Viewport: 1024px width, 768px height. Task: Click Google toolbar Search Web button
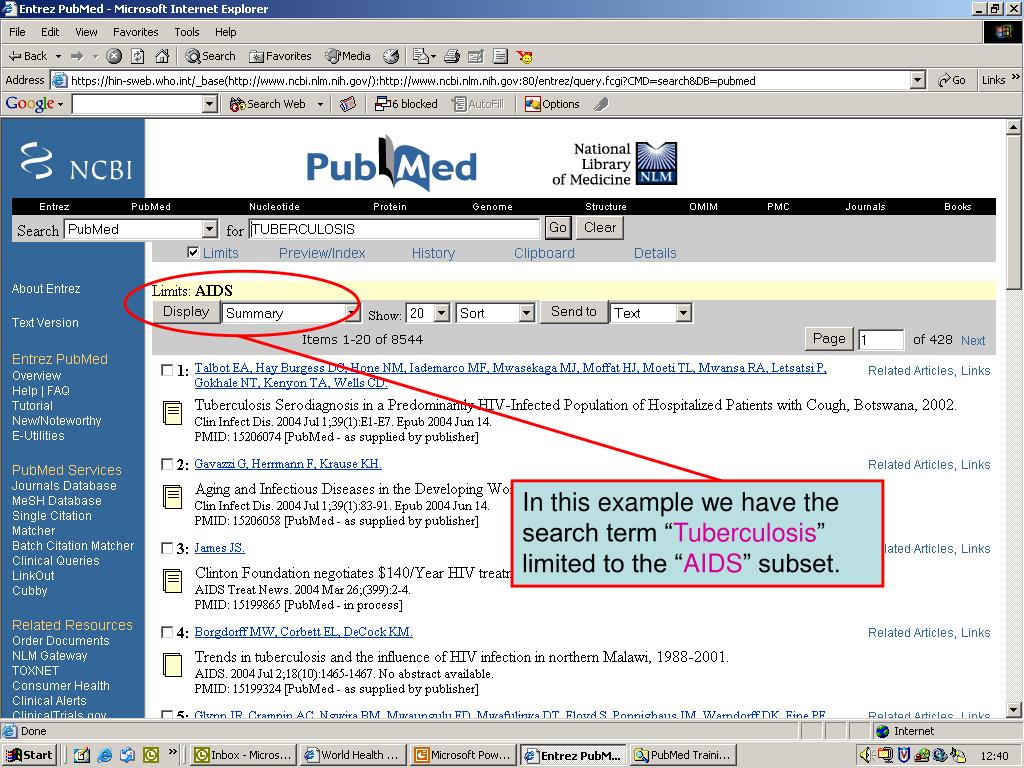point(268,104)
